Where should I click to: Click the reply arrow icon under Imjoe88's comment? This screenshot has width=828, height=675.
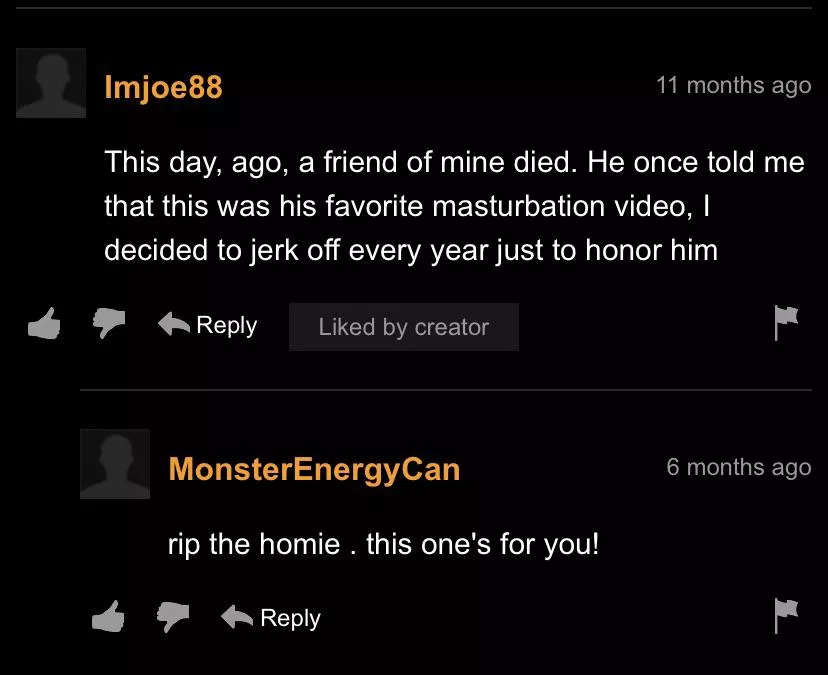[x=174, y=324]
